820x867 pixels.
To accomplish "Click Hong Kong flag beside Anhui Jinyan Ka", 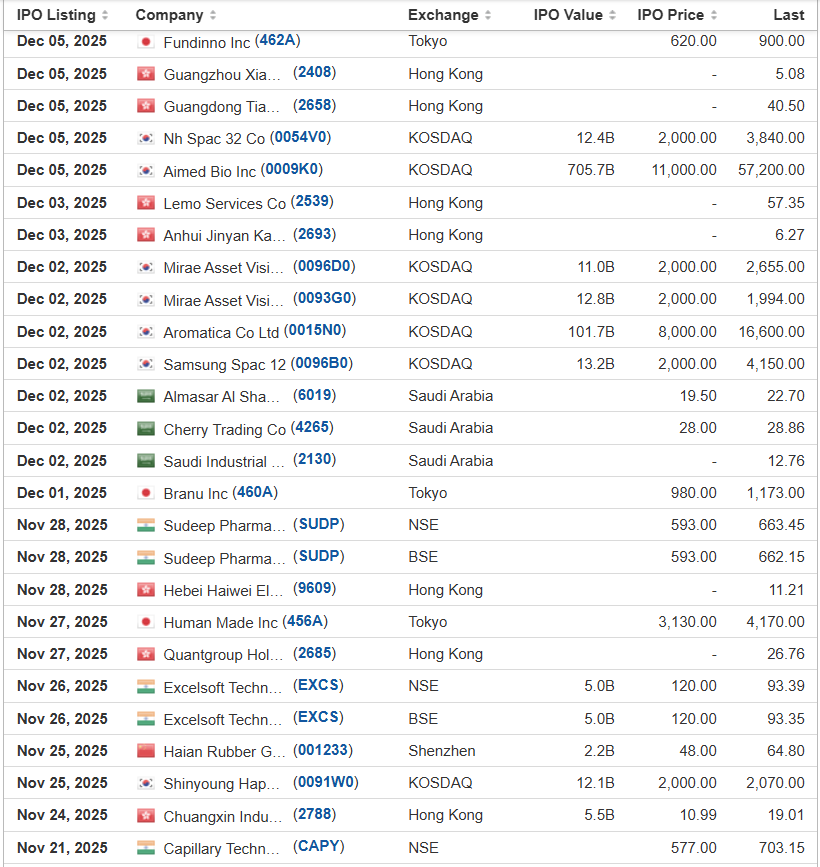I will tap(146, 235).
